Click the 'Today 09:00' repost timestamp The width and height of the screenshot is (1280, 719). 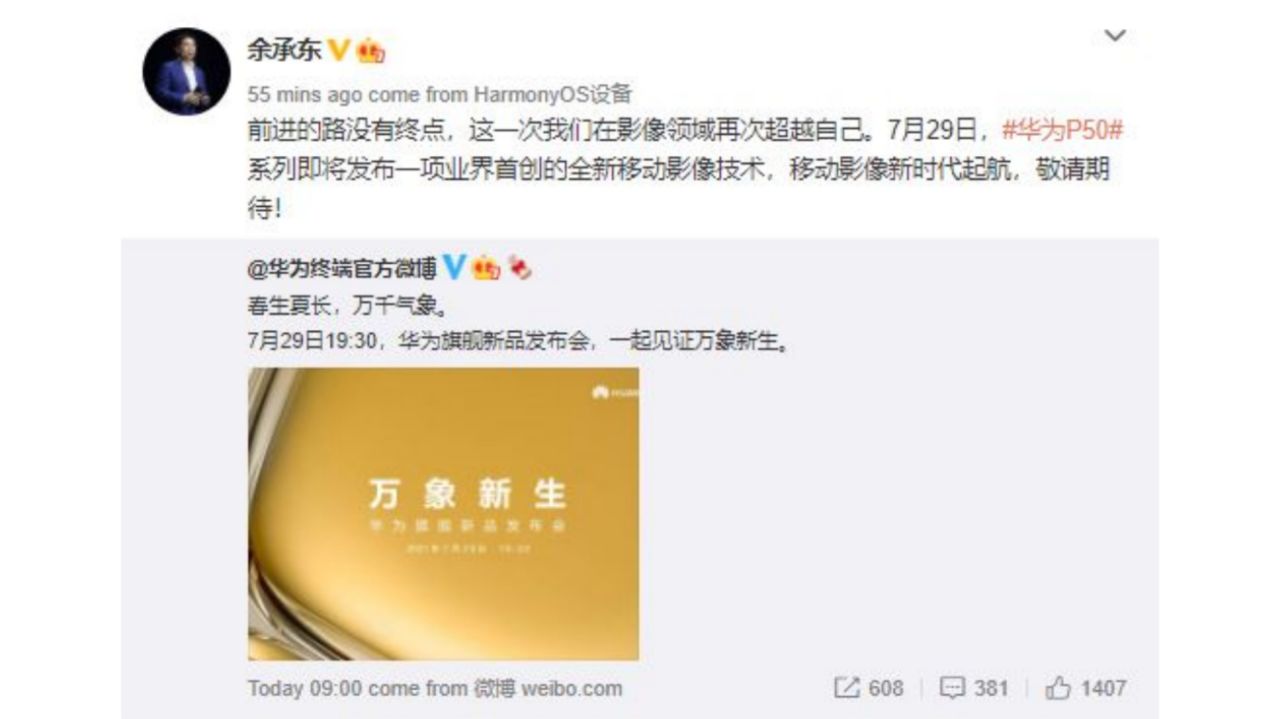305,688
